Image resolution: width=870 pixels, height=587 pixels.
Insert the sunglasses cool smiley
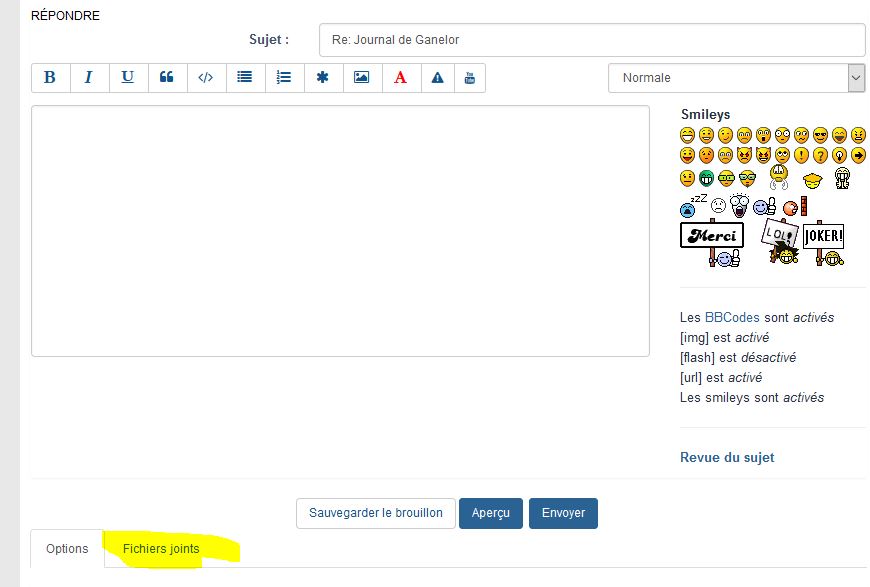click(x=821, y=135)
